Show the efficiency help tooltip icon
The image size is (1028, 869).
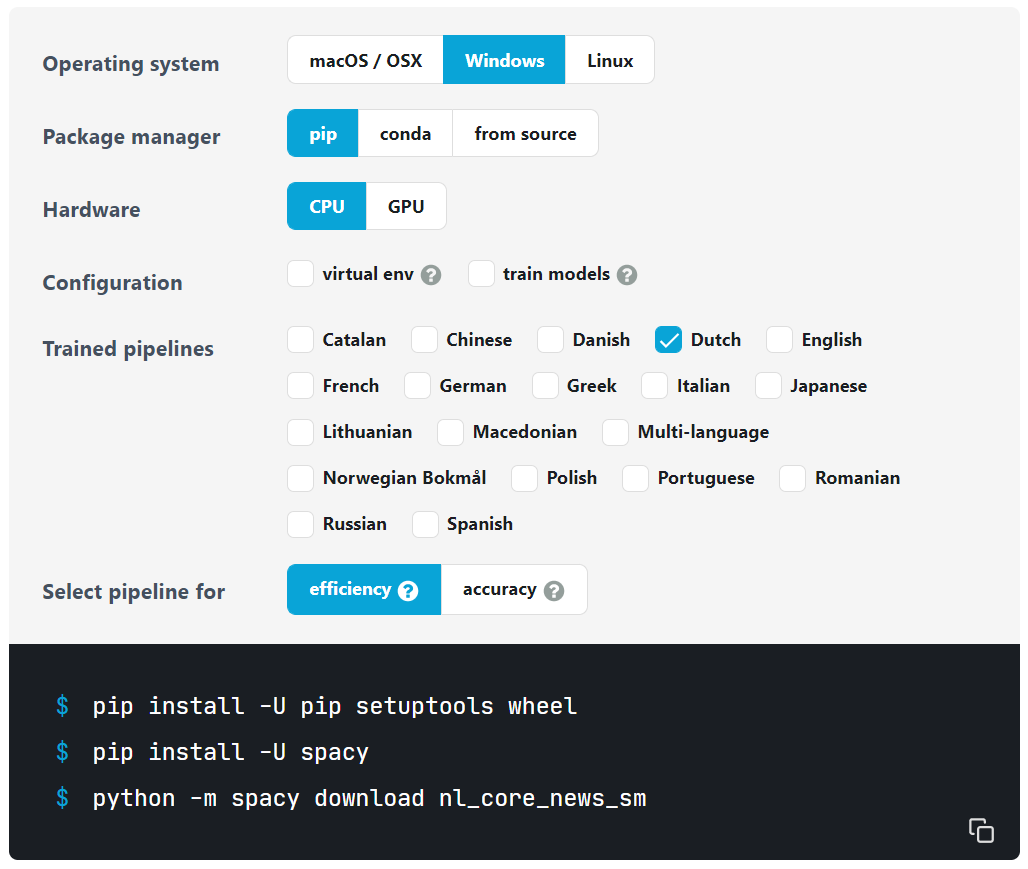point(408,591)
